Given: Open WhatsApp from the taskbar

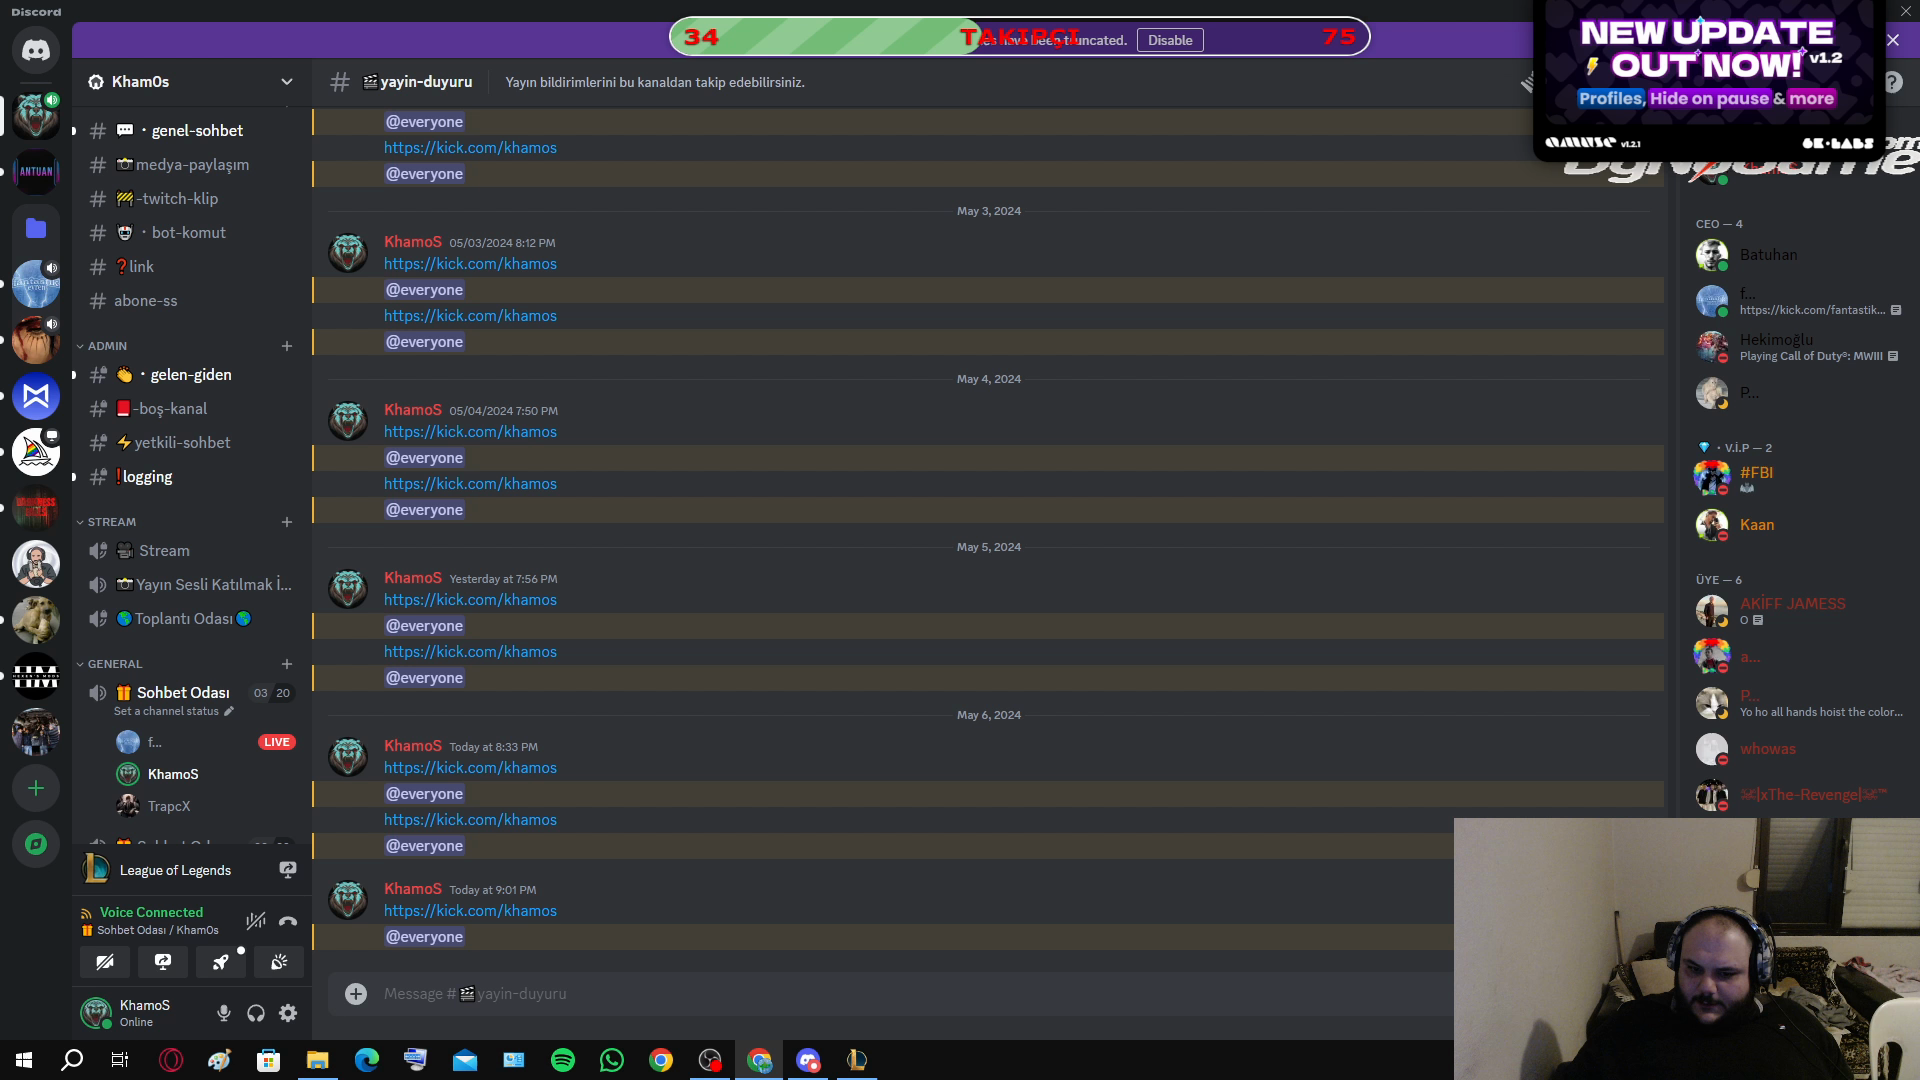Looking at the screenshot, I should click(x=612, y=1060).
